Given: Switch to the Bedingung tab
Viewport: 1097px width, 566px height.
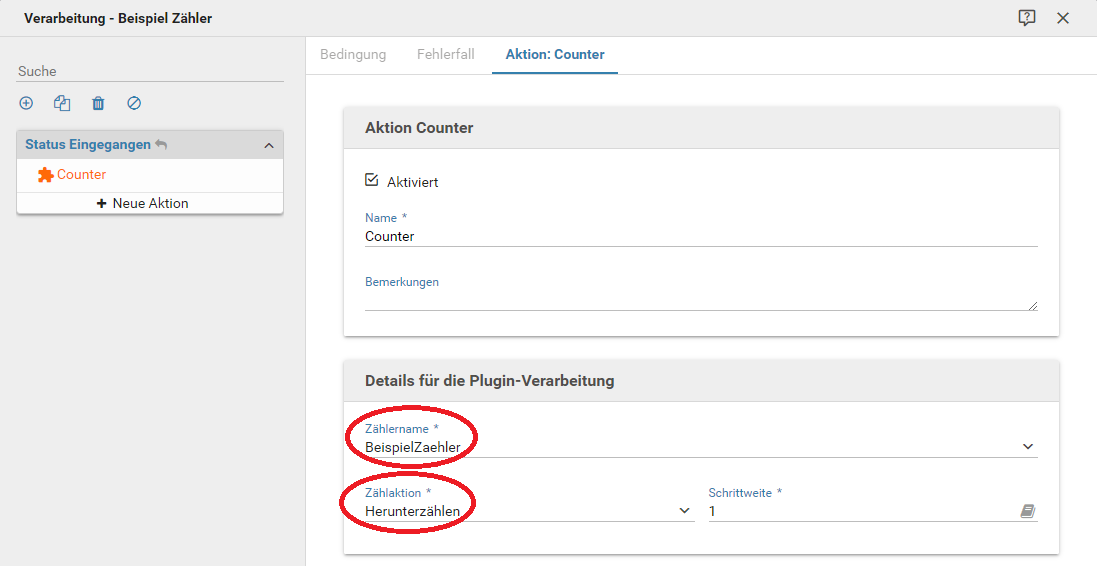Looking at the screenshot, I should (x=353, y=55).
